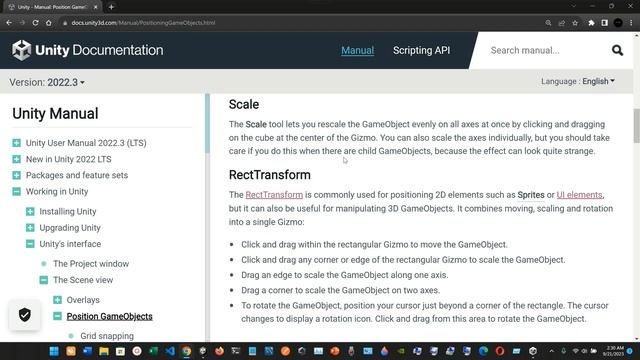Expand New in Unity 2022 LTS
The image size is (640, 360).
[x=16, y=159]
